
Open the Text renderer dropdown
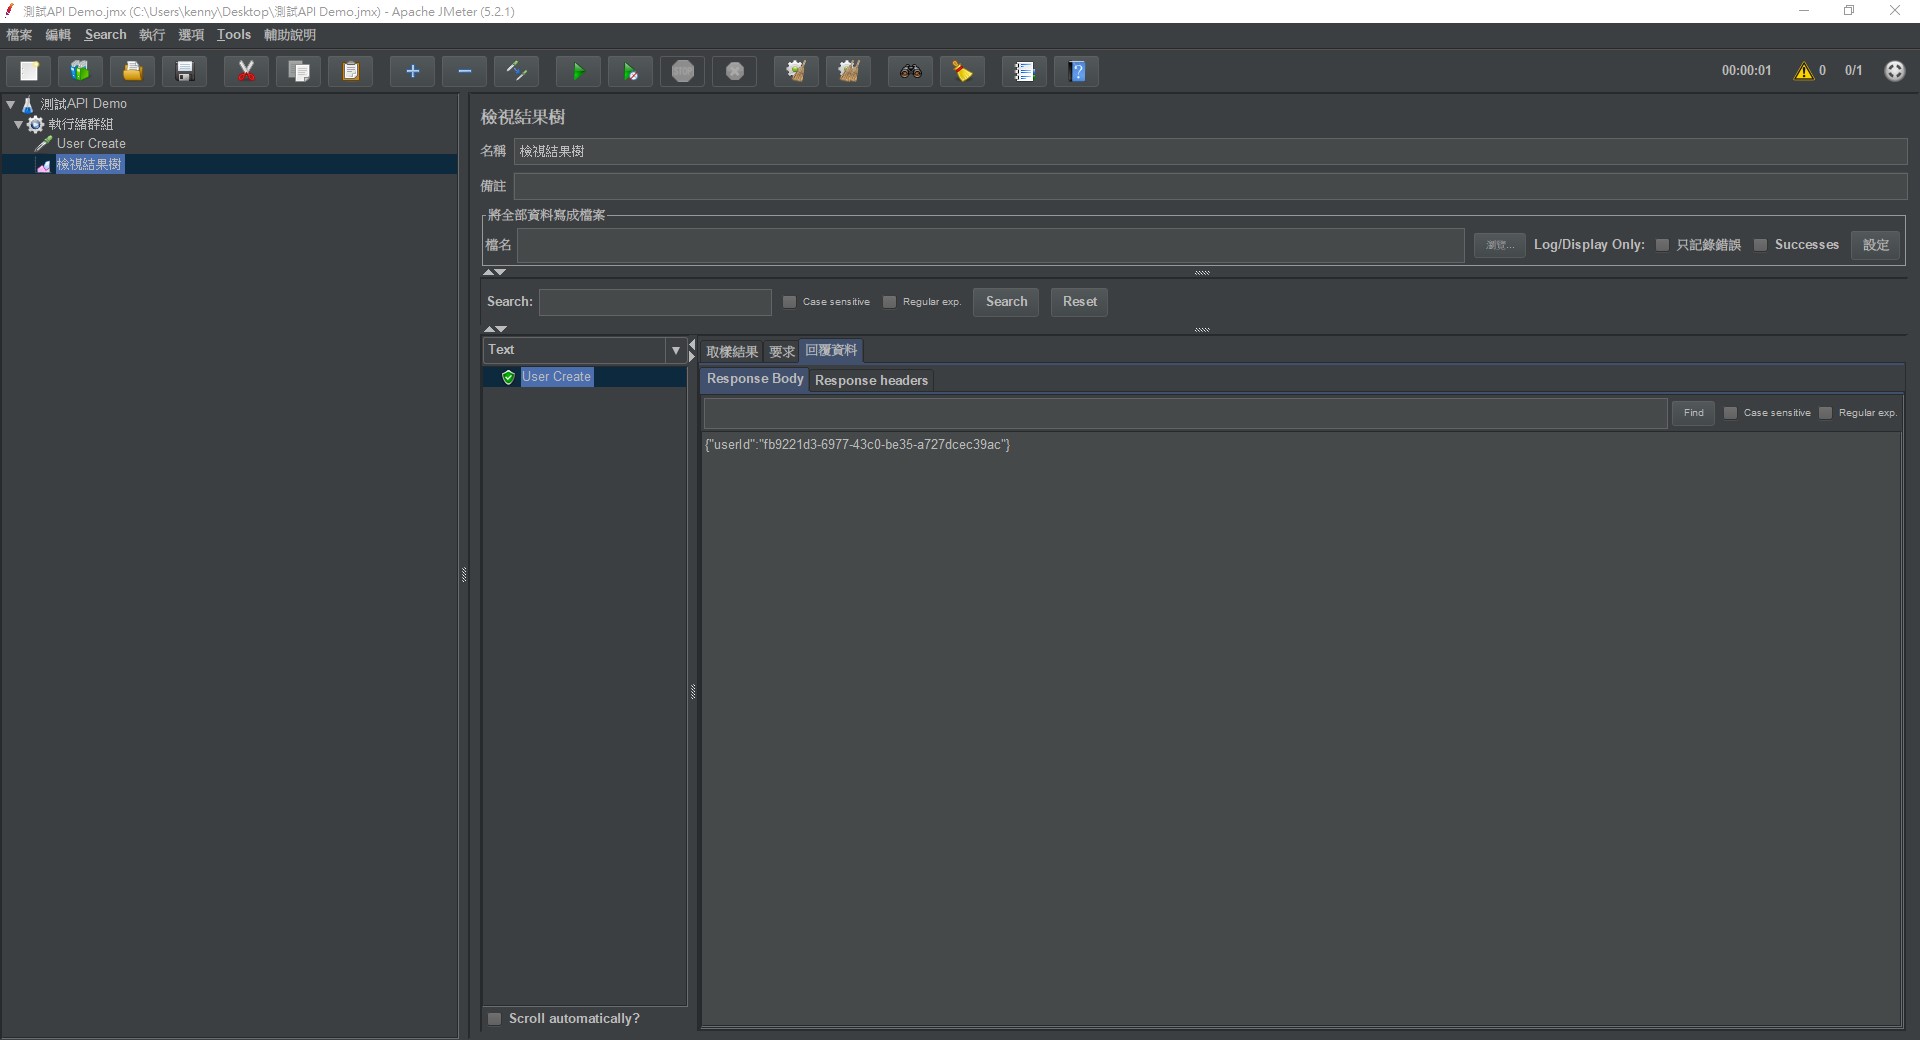675,350
